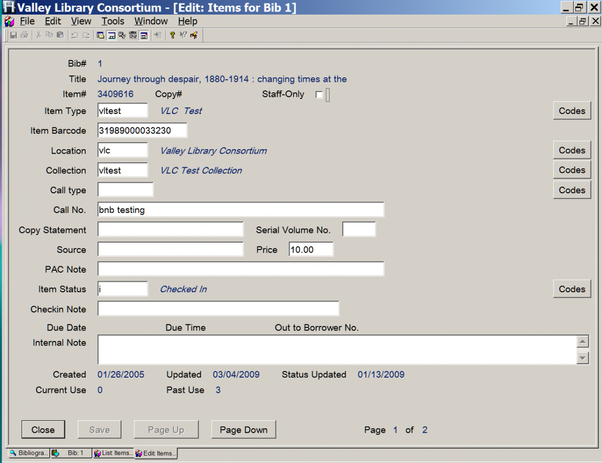The height and width of the screenshot is (463, 602).
Task: Click Codes button for Item Type
Action: [x=572, y=111]
